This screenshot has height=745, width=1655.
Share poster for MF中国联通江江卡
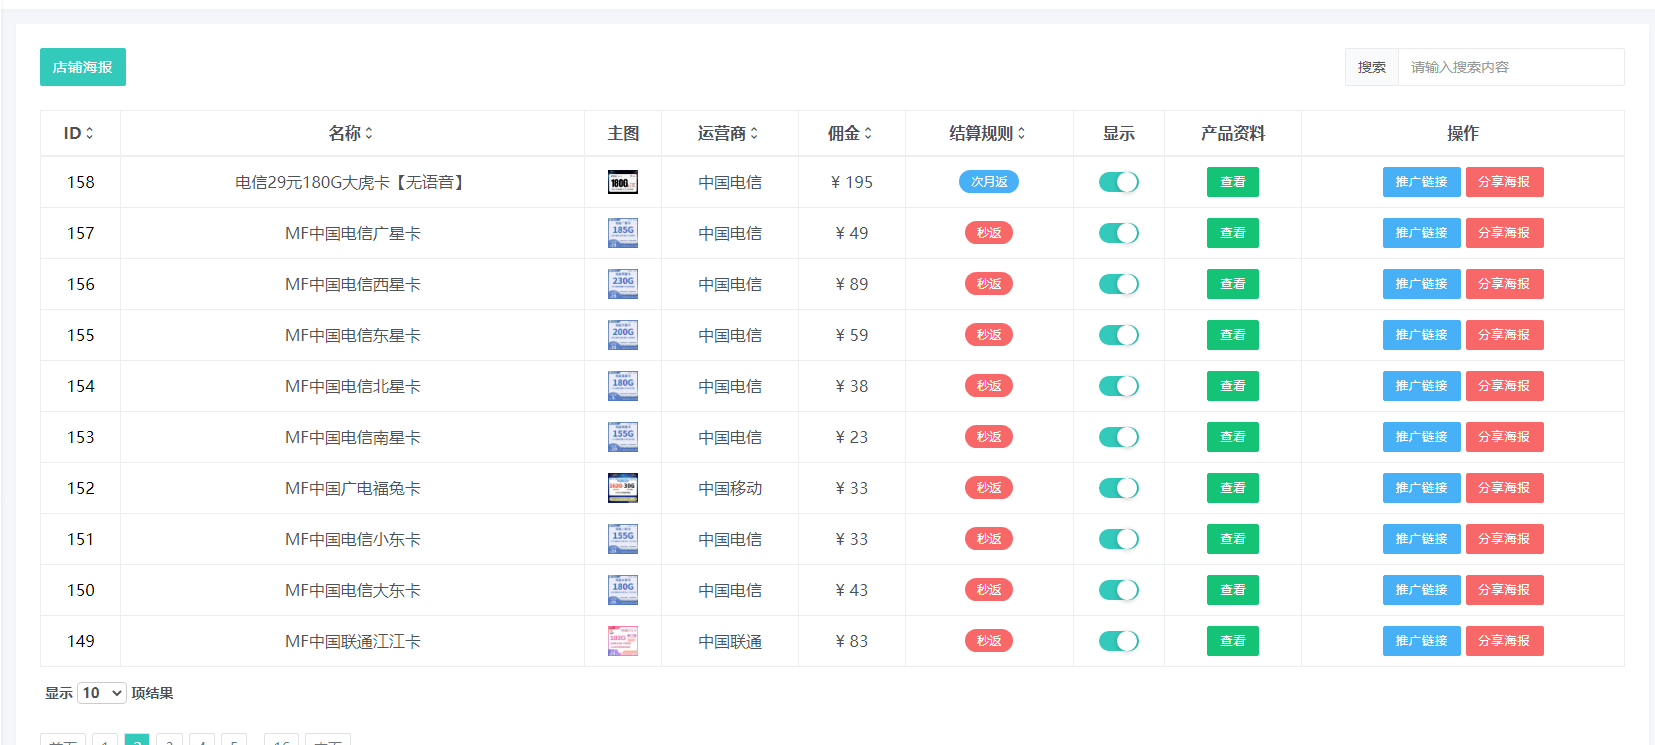coord(1505,641)
